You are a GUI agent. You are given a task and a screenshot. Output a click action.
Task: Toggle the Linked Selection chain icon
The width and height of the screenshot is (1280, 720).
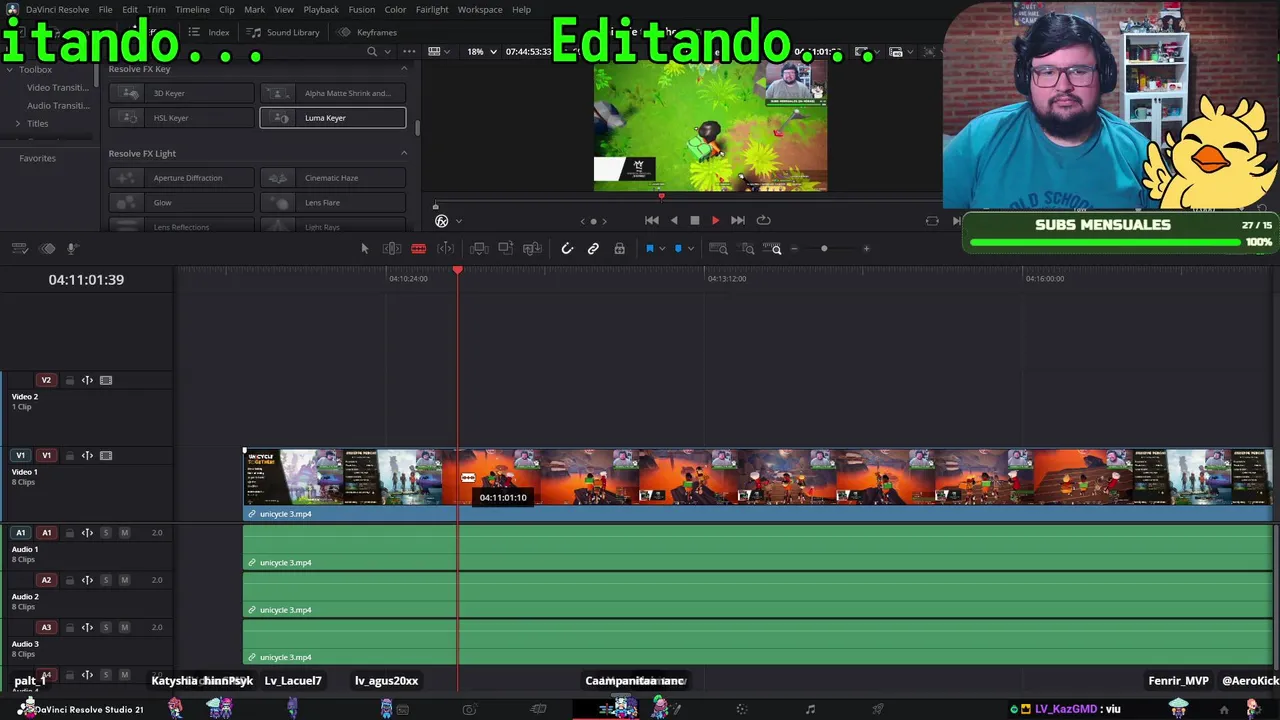coord(593,249)
